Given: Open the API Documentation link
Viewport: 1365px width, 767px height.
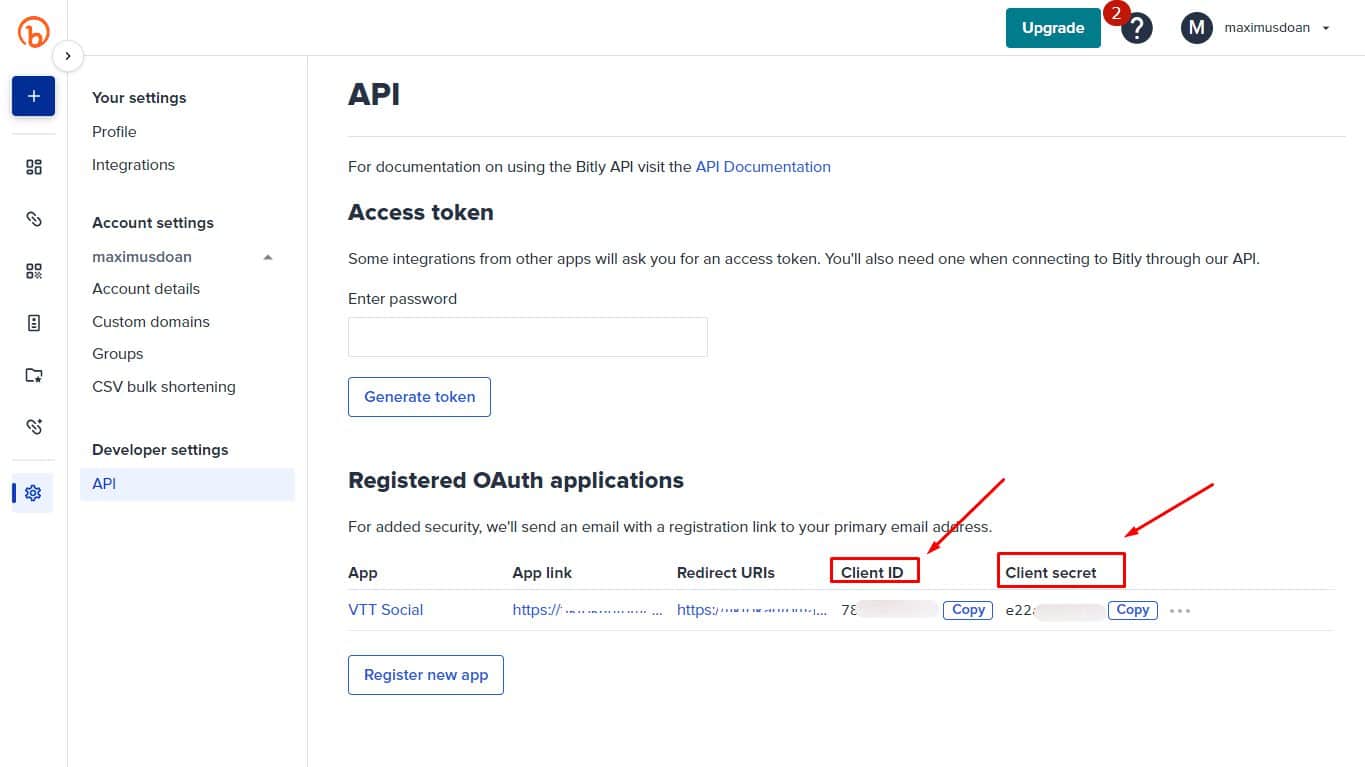Looking at the screenshot, I should pos(763,167).
